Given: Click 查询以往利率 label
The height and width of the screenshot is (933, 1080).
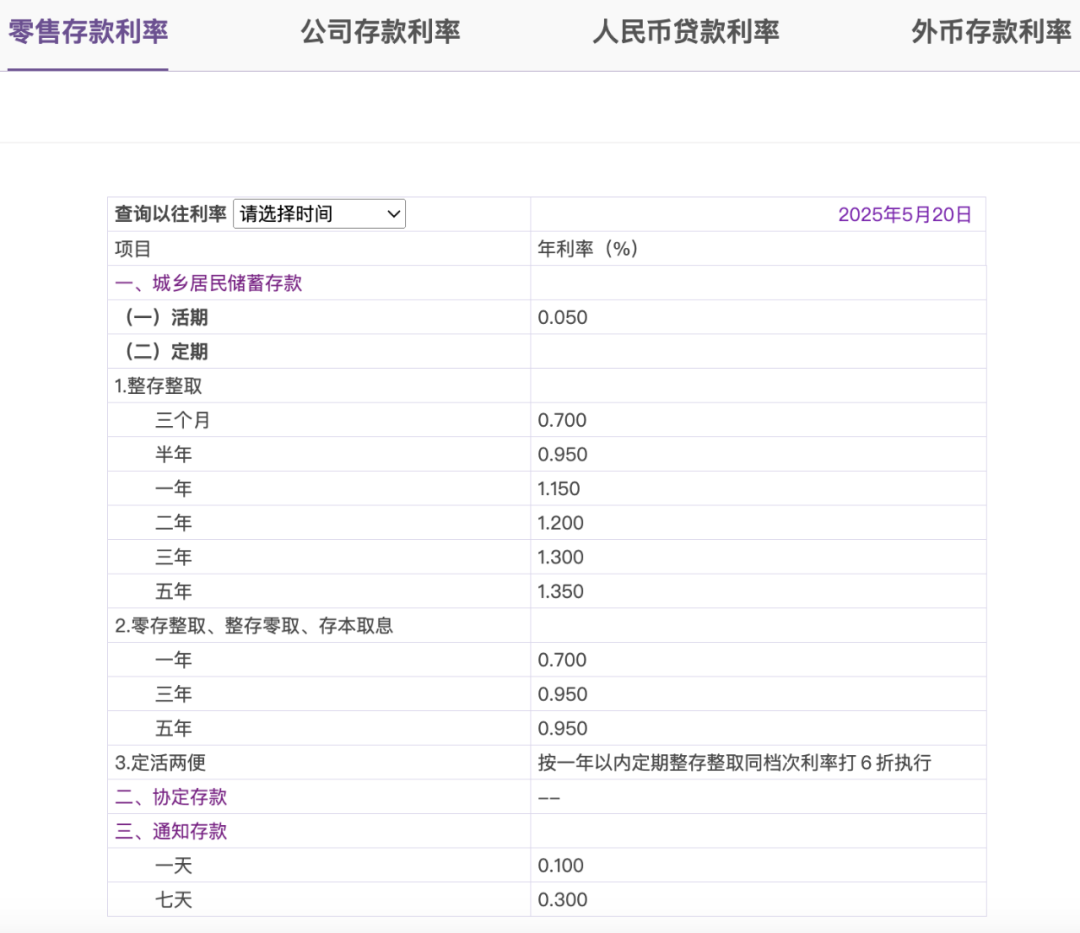Looking at the screenshot, I should pos(170,214).
